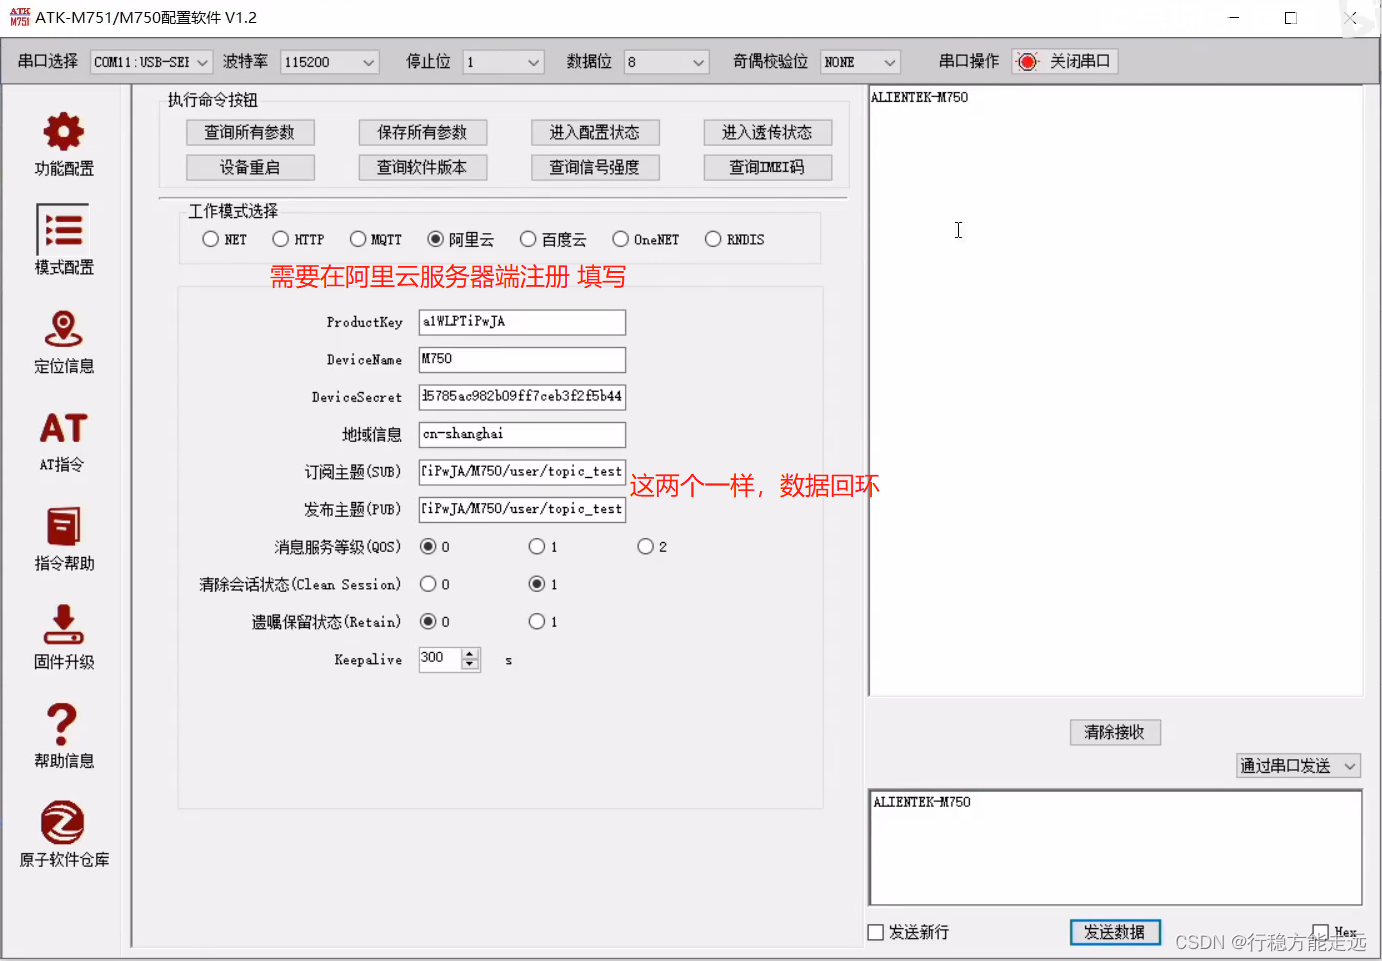Open the 串口选择 COM11 dropdown
Viewport: 1382px width, 961px height.
pyautogui.click(x=151, y=62)
